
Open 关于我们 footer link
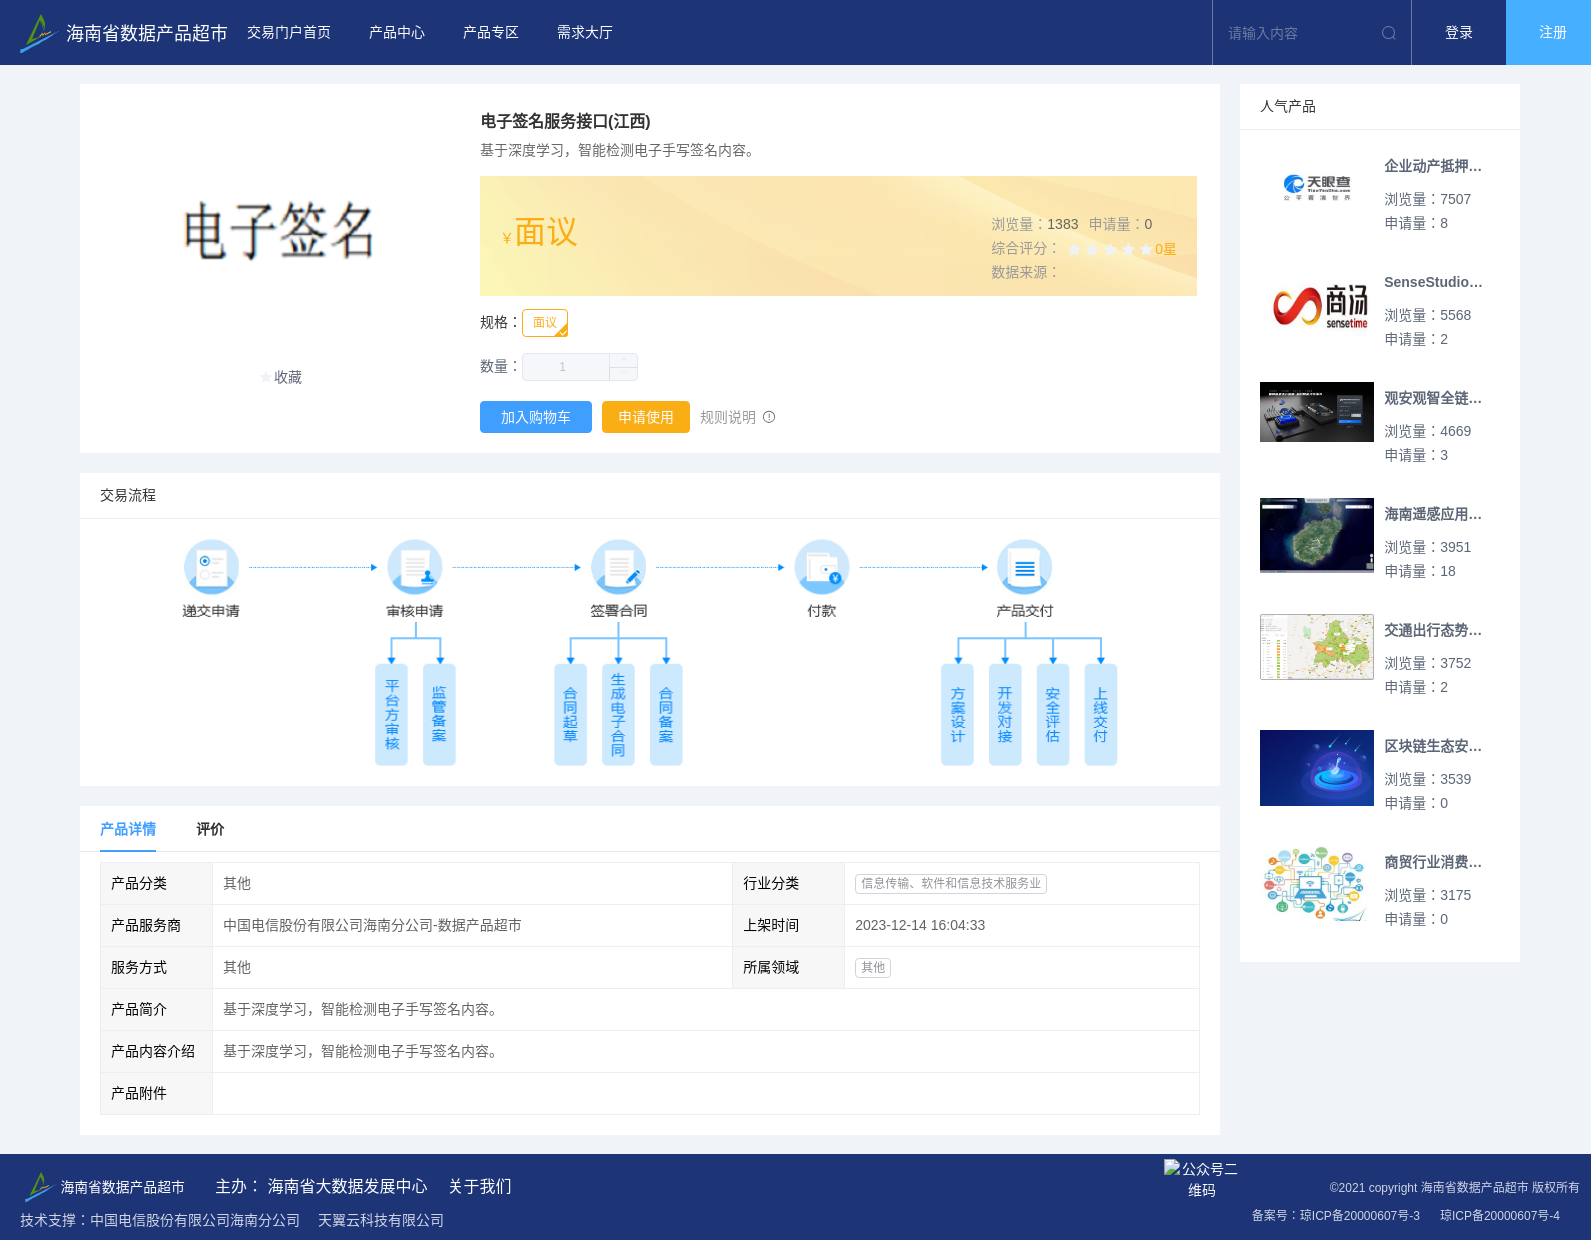click(480, 1186)
